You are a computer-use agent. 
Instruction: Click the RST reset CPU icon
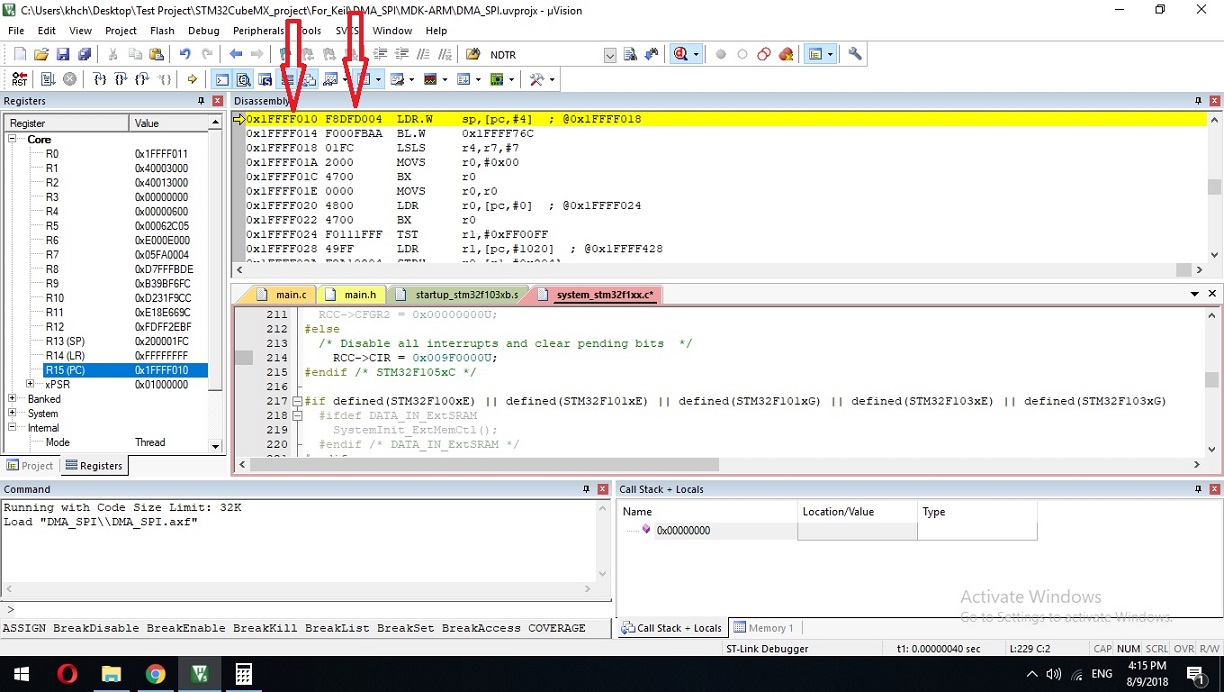coord(20,79)
